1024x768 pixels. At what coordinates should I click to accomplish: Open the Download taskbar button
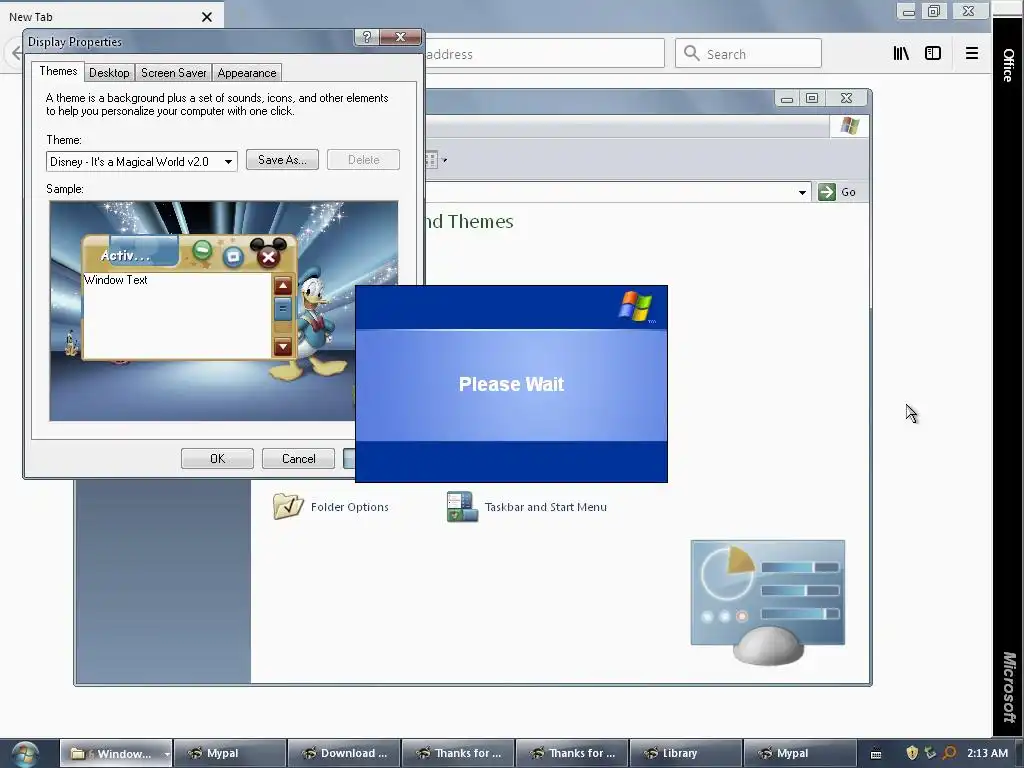pos(344,753)
